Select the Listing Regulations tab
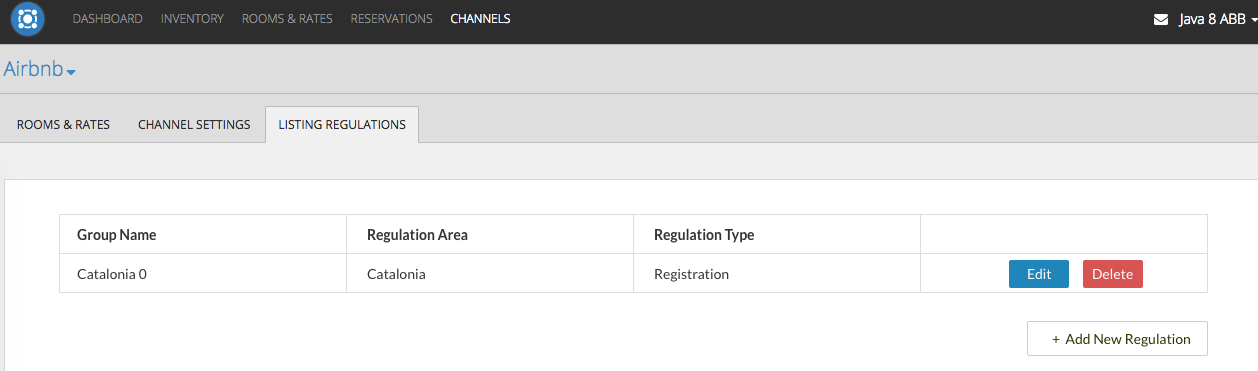1258x371 pixels. [x=342, y=125]
